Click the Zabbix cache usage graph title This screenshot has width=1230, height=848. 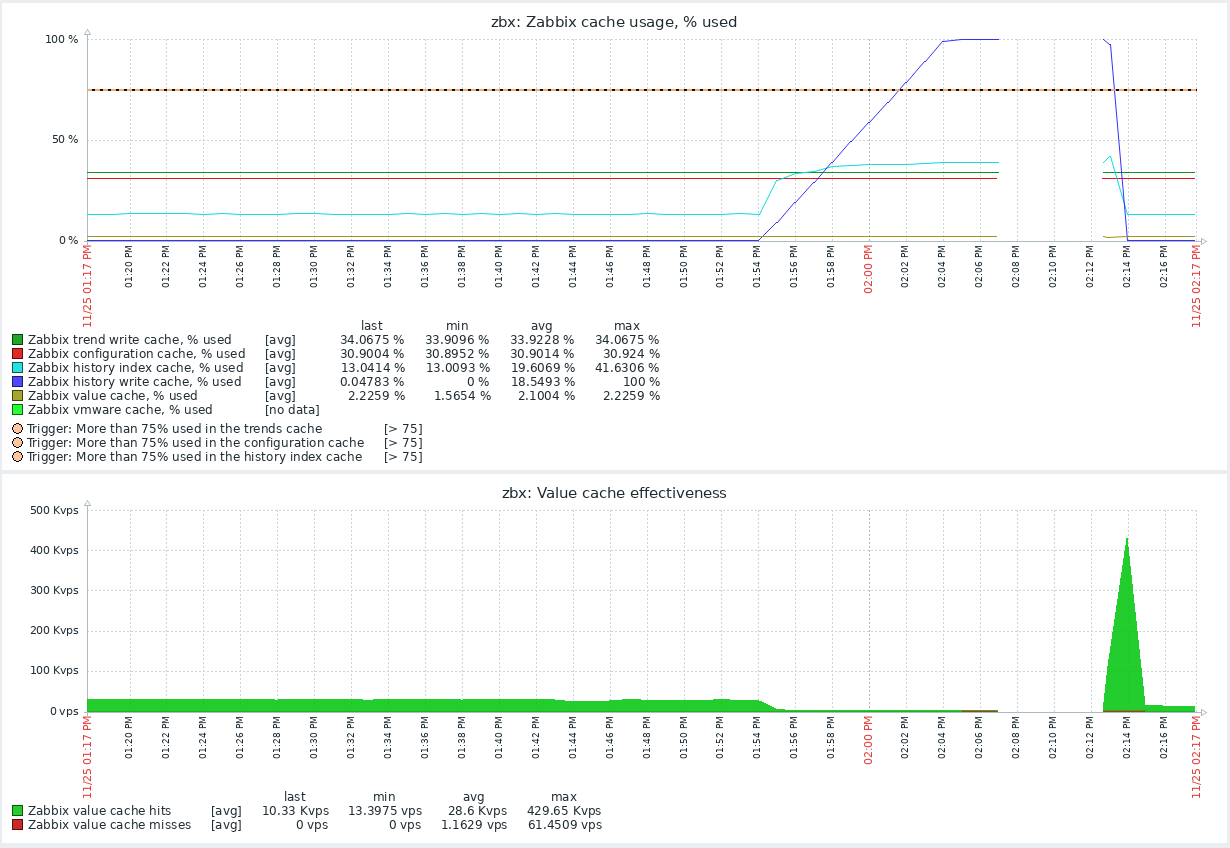(x=614, y=22)
